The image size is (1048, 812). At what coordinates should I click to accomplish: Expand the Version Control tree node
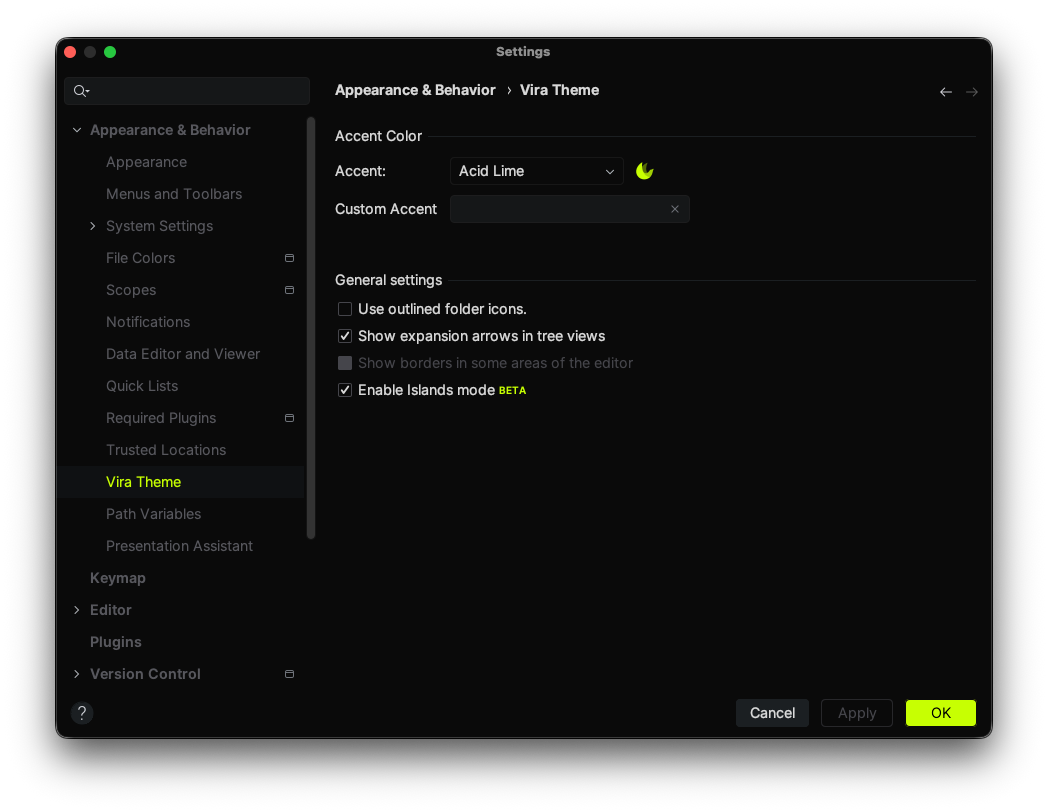coord(77,674)
